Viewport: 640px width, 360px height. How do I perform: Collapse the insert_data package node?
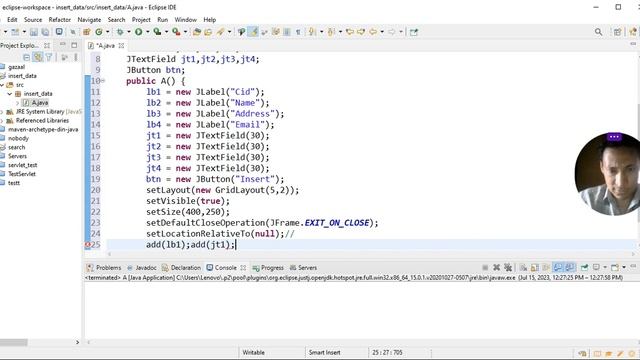pyautogui.click(x=10, y=94)
